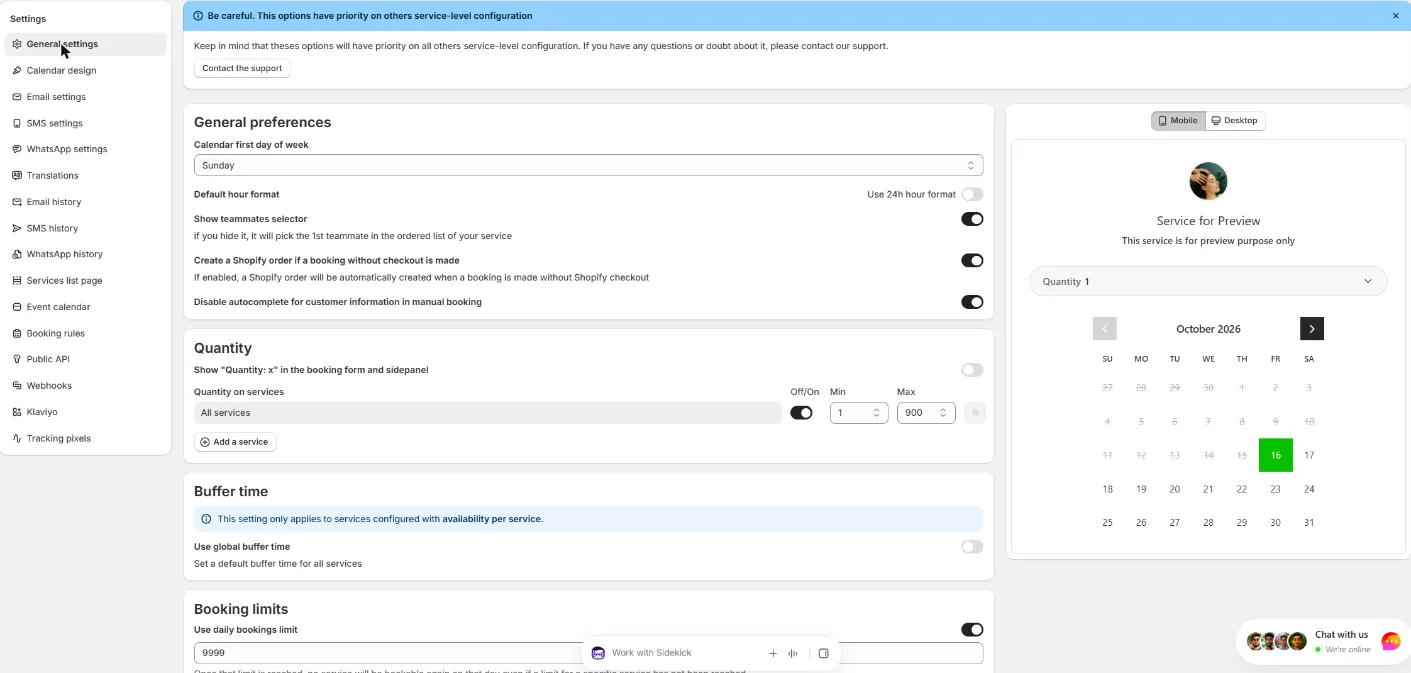This screenshot has width=1411, height=673.
Task: Click the Email settings envelope icon
Action: point(17,97)
